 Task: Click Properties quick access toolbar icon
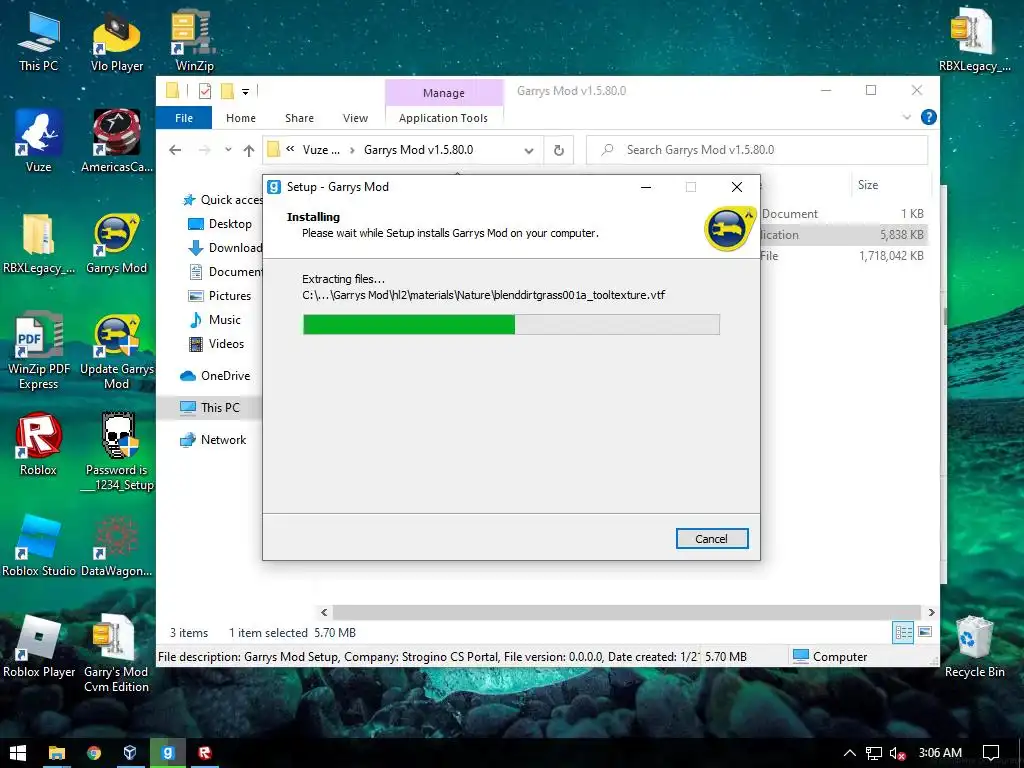click(x=205, y=91)
